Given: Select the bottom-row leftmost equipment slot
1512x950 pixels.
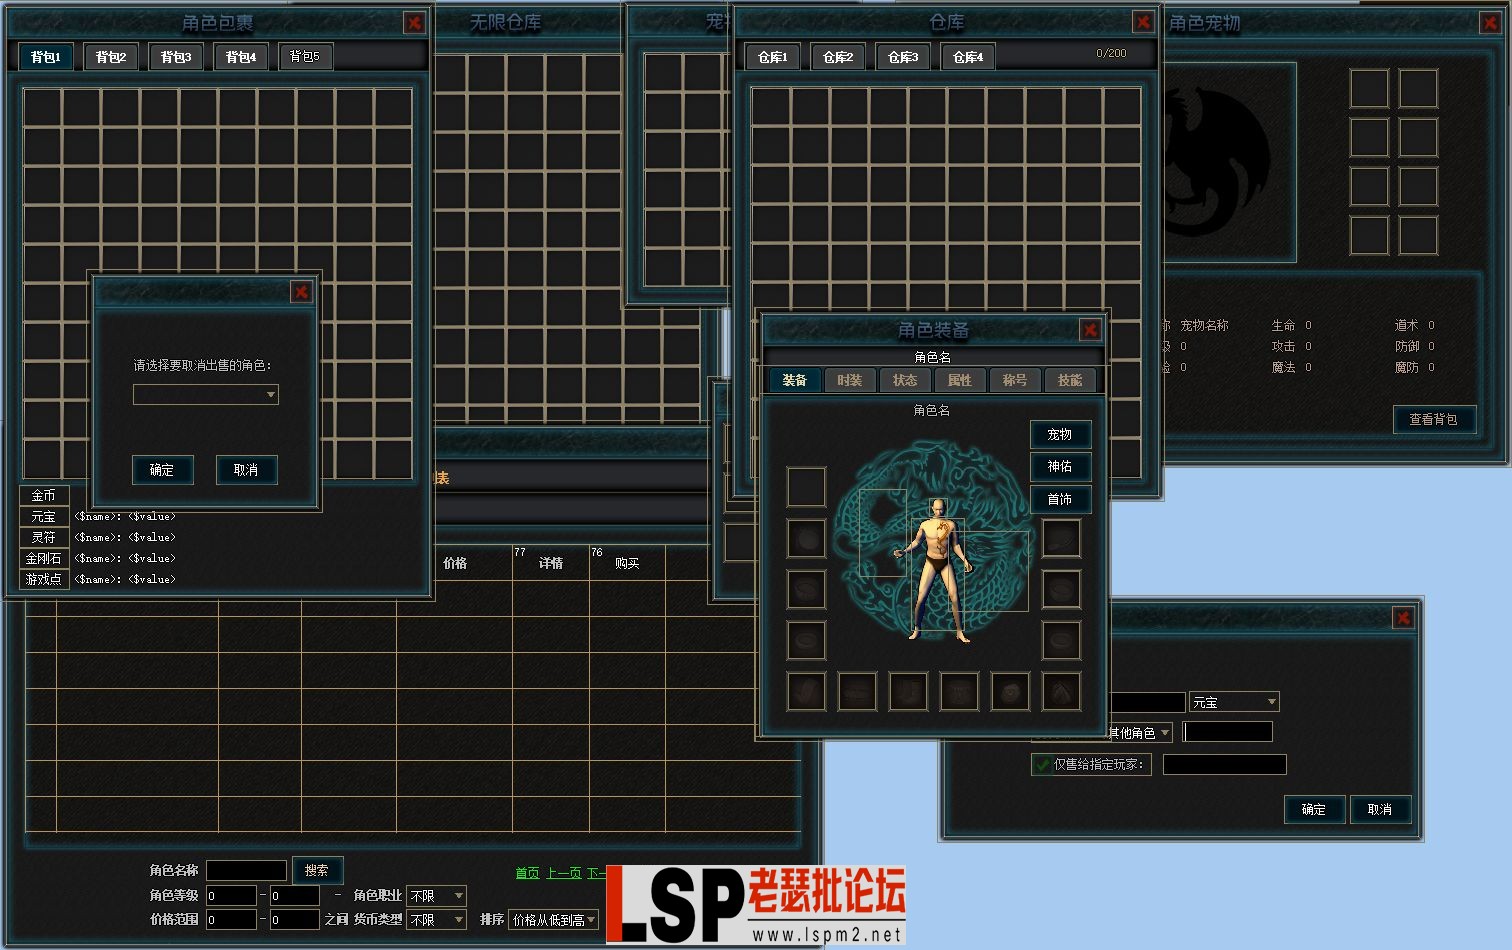Looking at the screenshot, I should tap(806, 691).
